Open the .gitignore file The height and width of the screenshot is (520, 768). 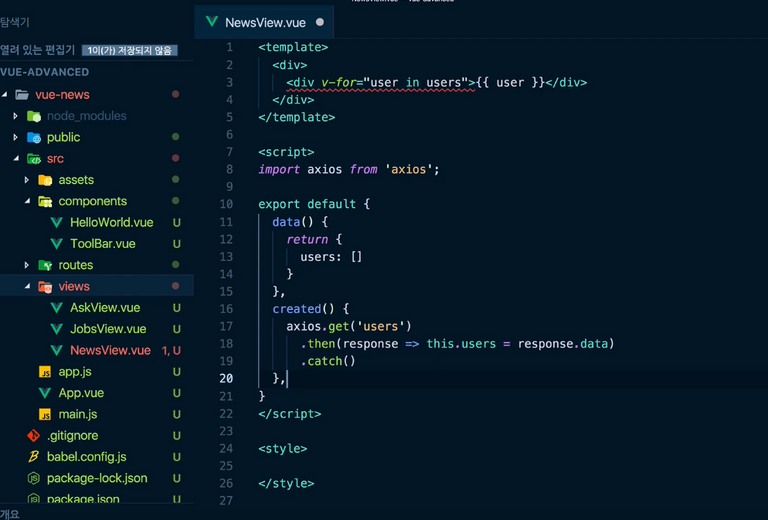point(72,436)
